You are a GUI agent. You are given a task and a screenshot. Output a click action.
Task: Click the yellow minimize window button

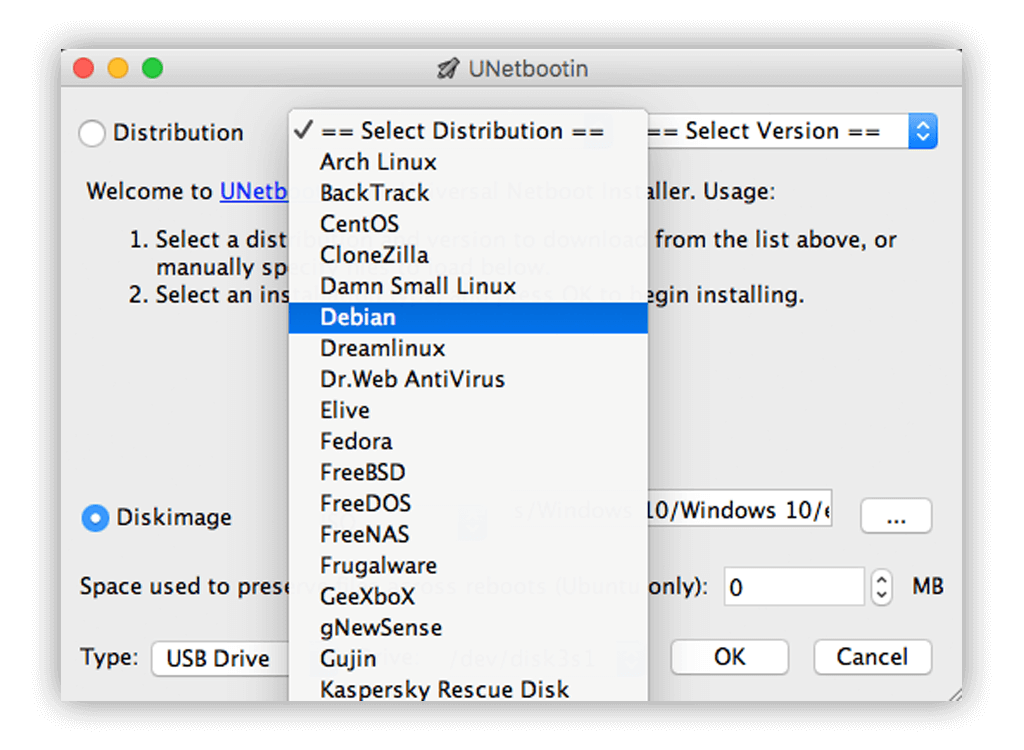(118, 68)
